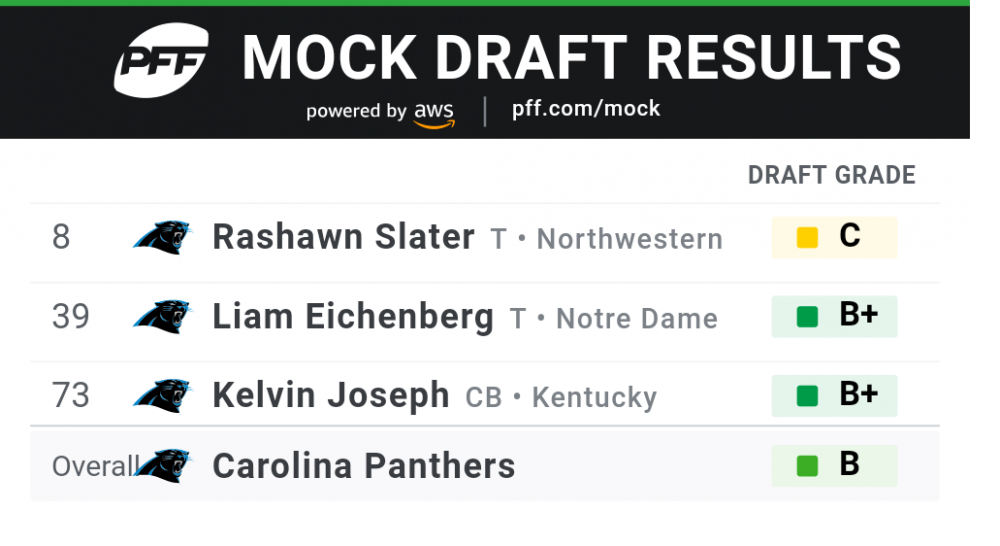Click Panthers logo in Overall row
Viewport: 1000px width, 546px height.
[164, 465]
